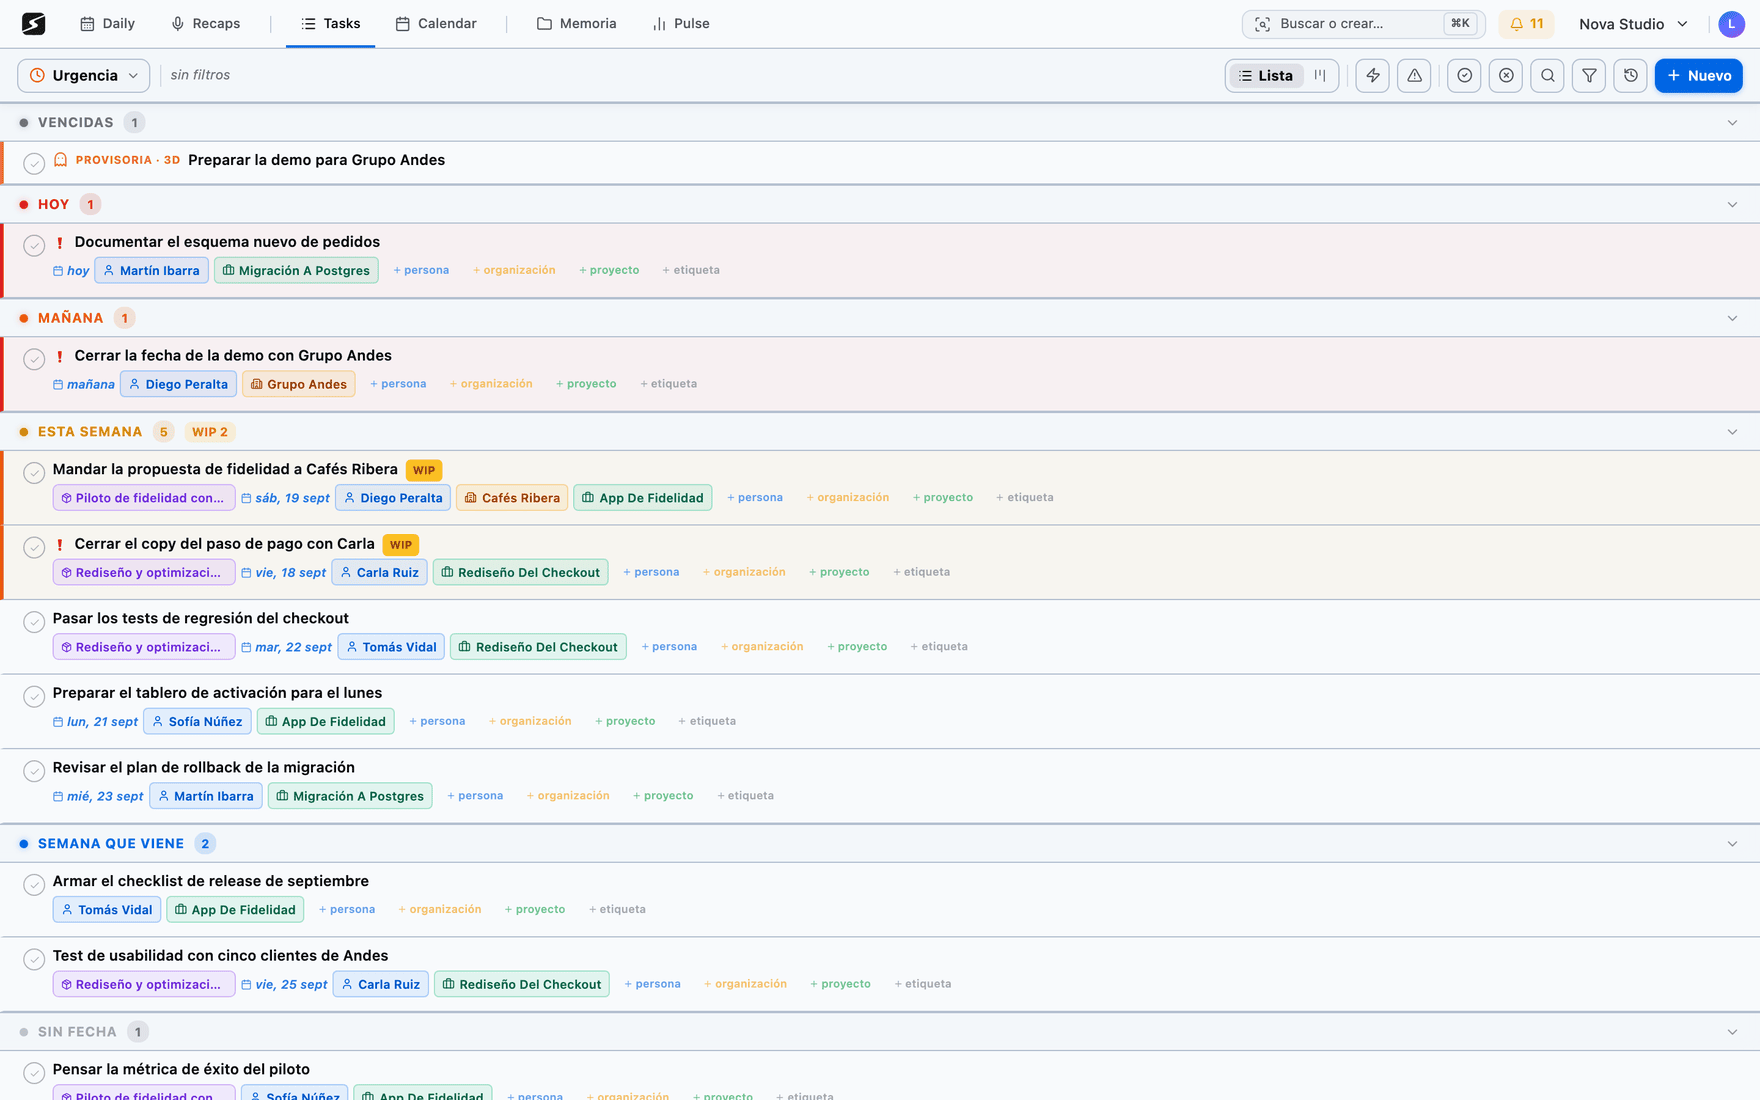Screen dimensions: 1760x1100
Task: Open the funnel filter icon
Action: (x=1589, y=75)
